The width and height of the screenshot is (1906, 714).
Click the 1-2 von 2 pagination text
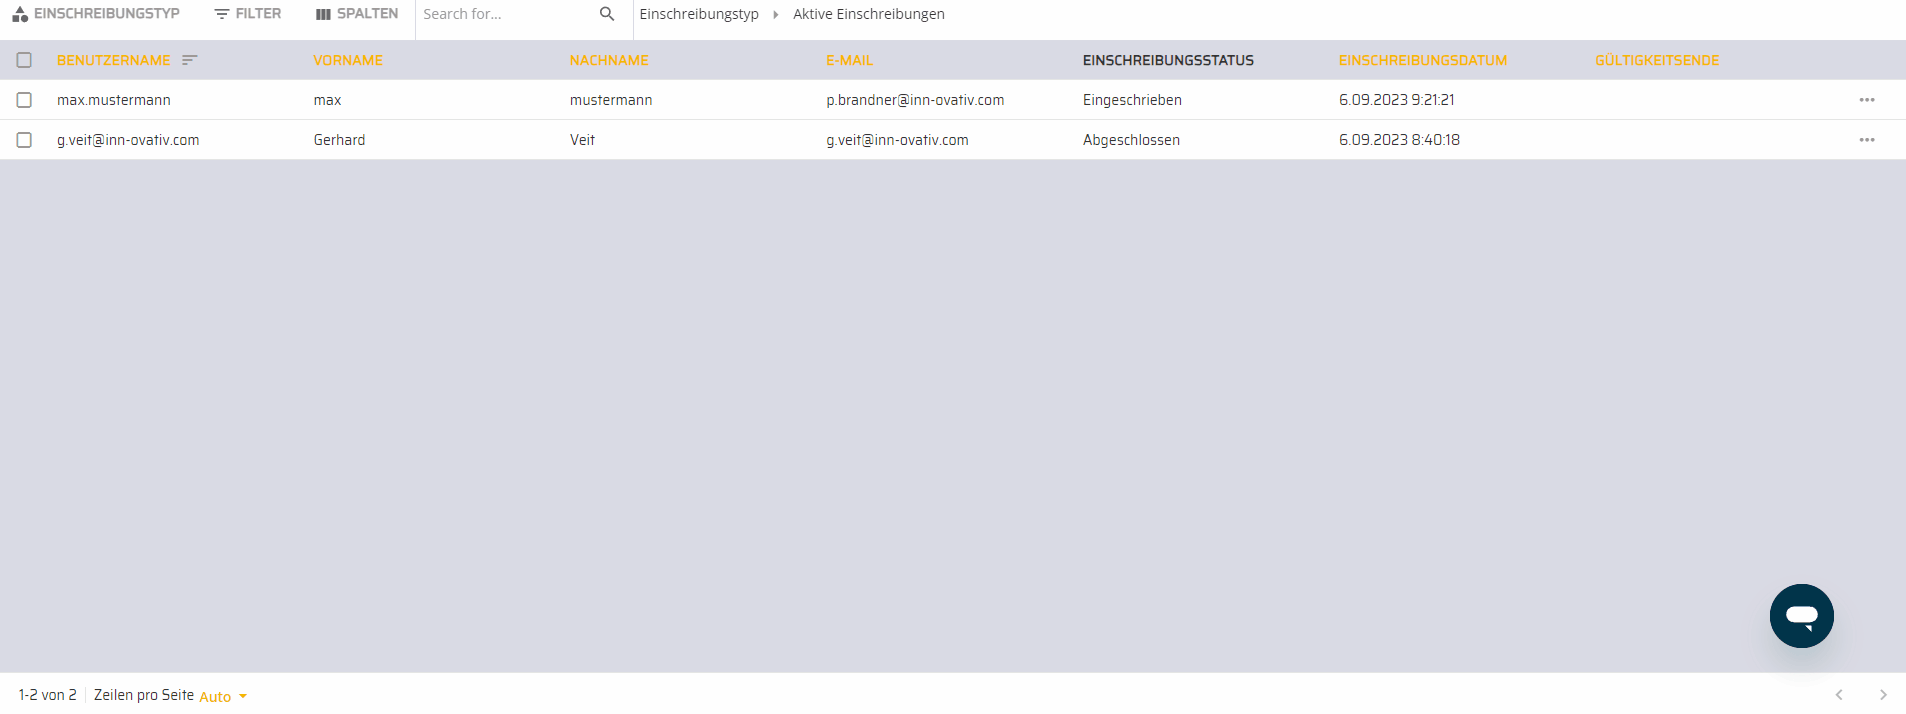coord(47,695)
